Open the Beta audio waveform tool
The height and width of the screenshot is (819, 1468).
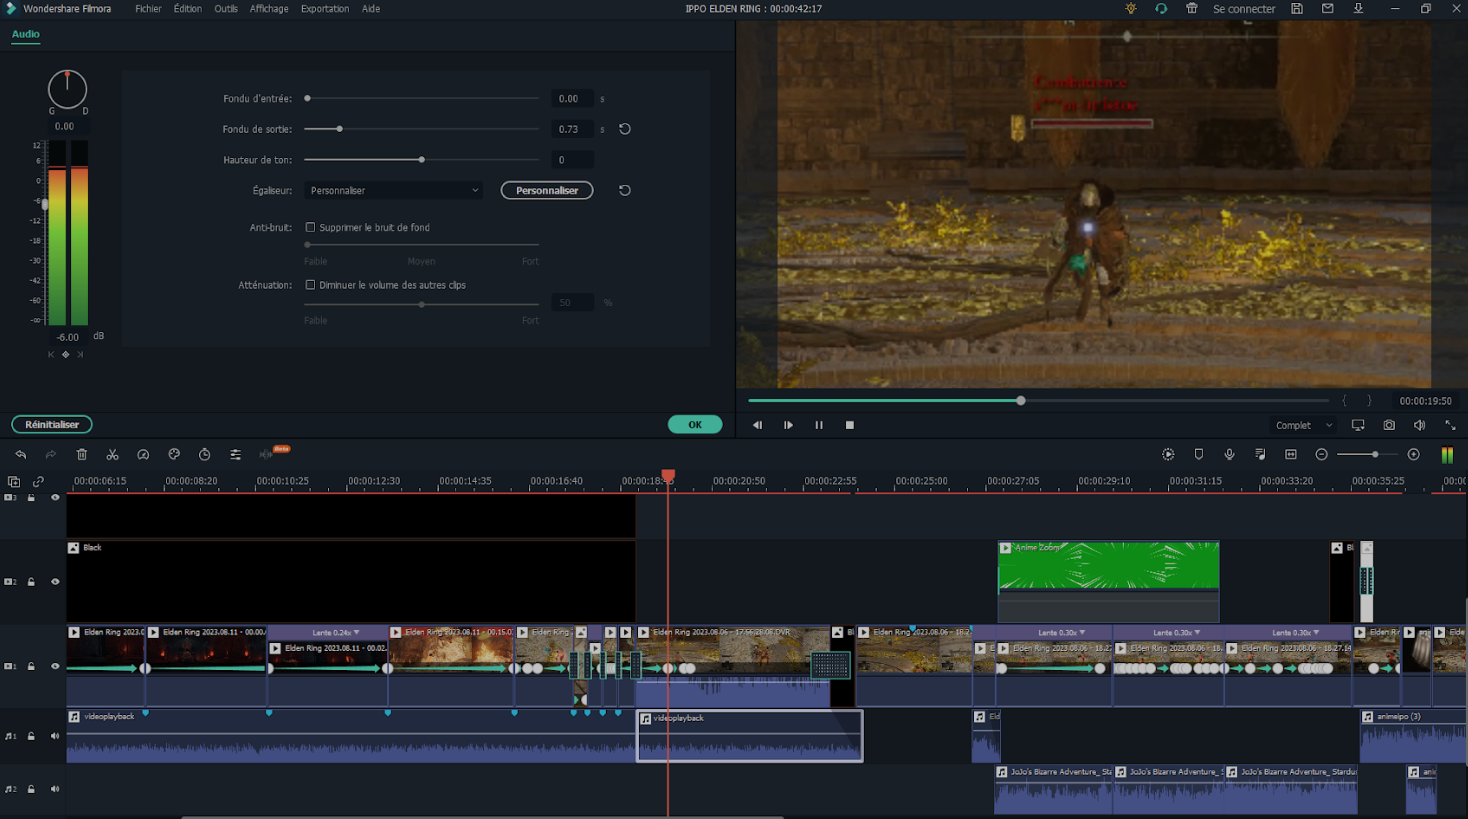pos(267,454)
